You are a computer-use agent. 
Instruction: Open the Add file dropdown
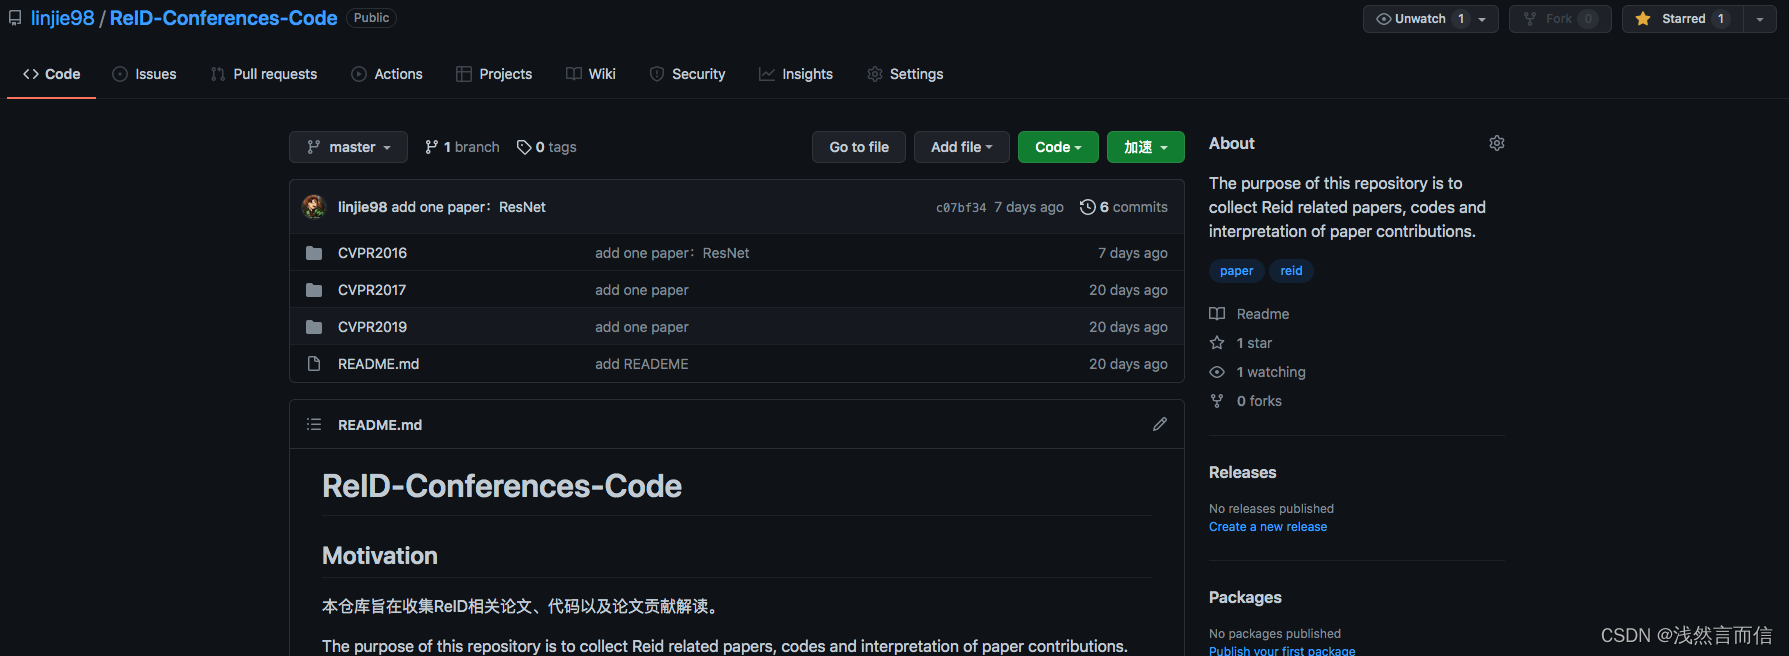[x=962, y=147]
